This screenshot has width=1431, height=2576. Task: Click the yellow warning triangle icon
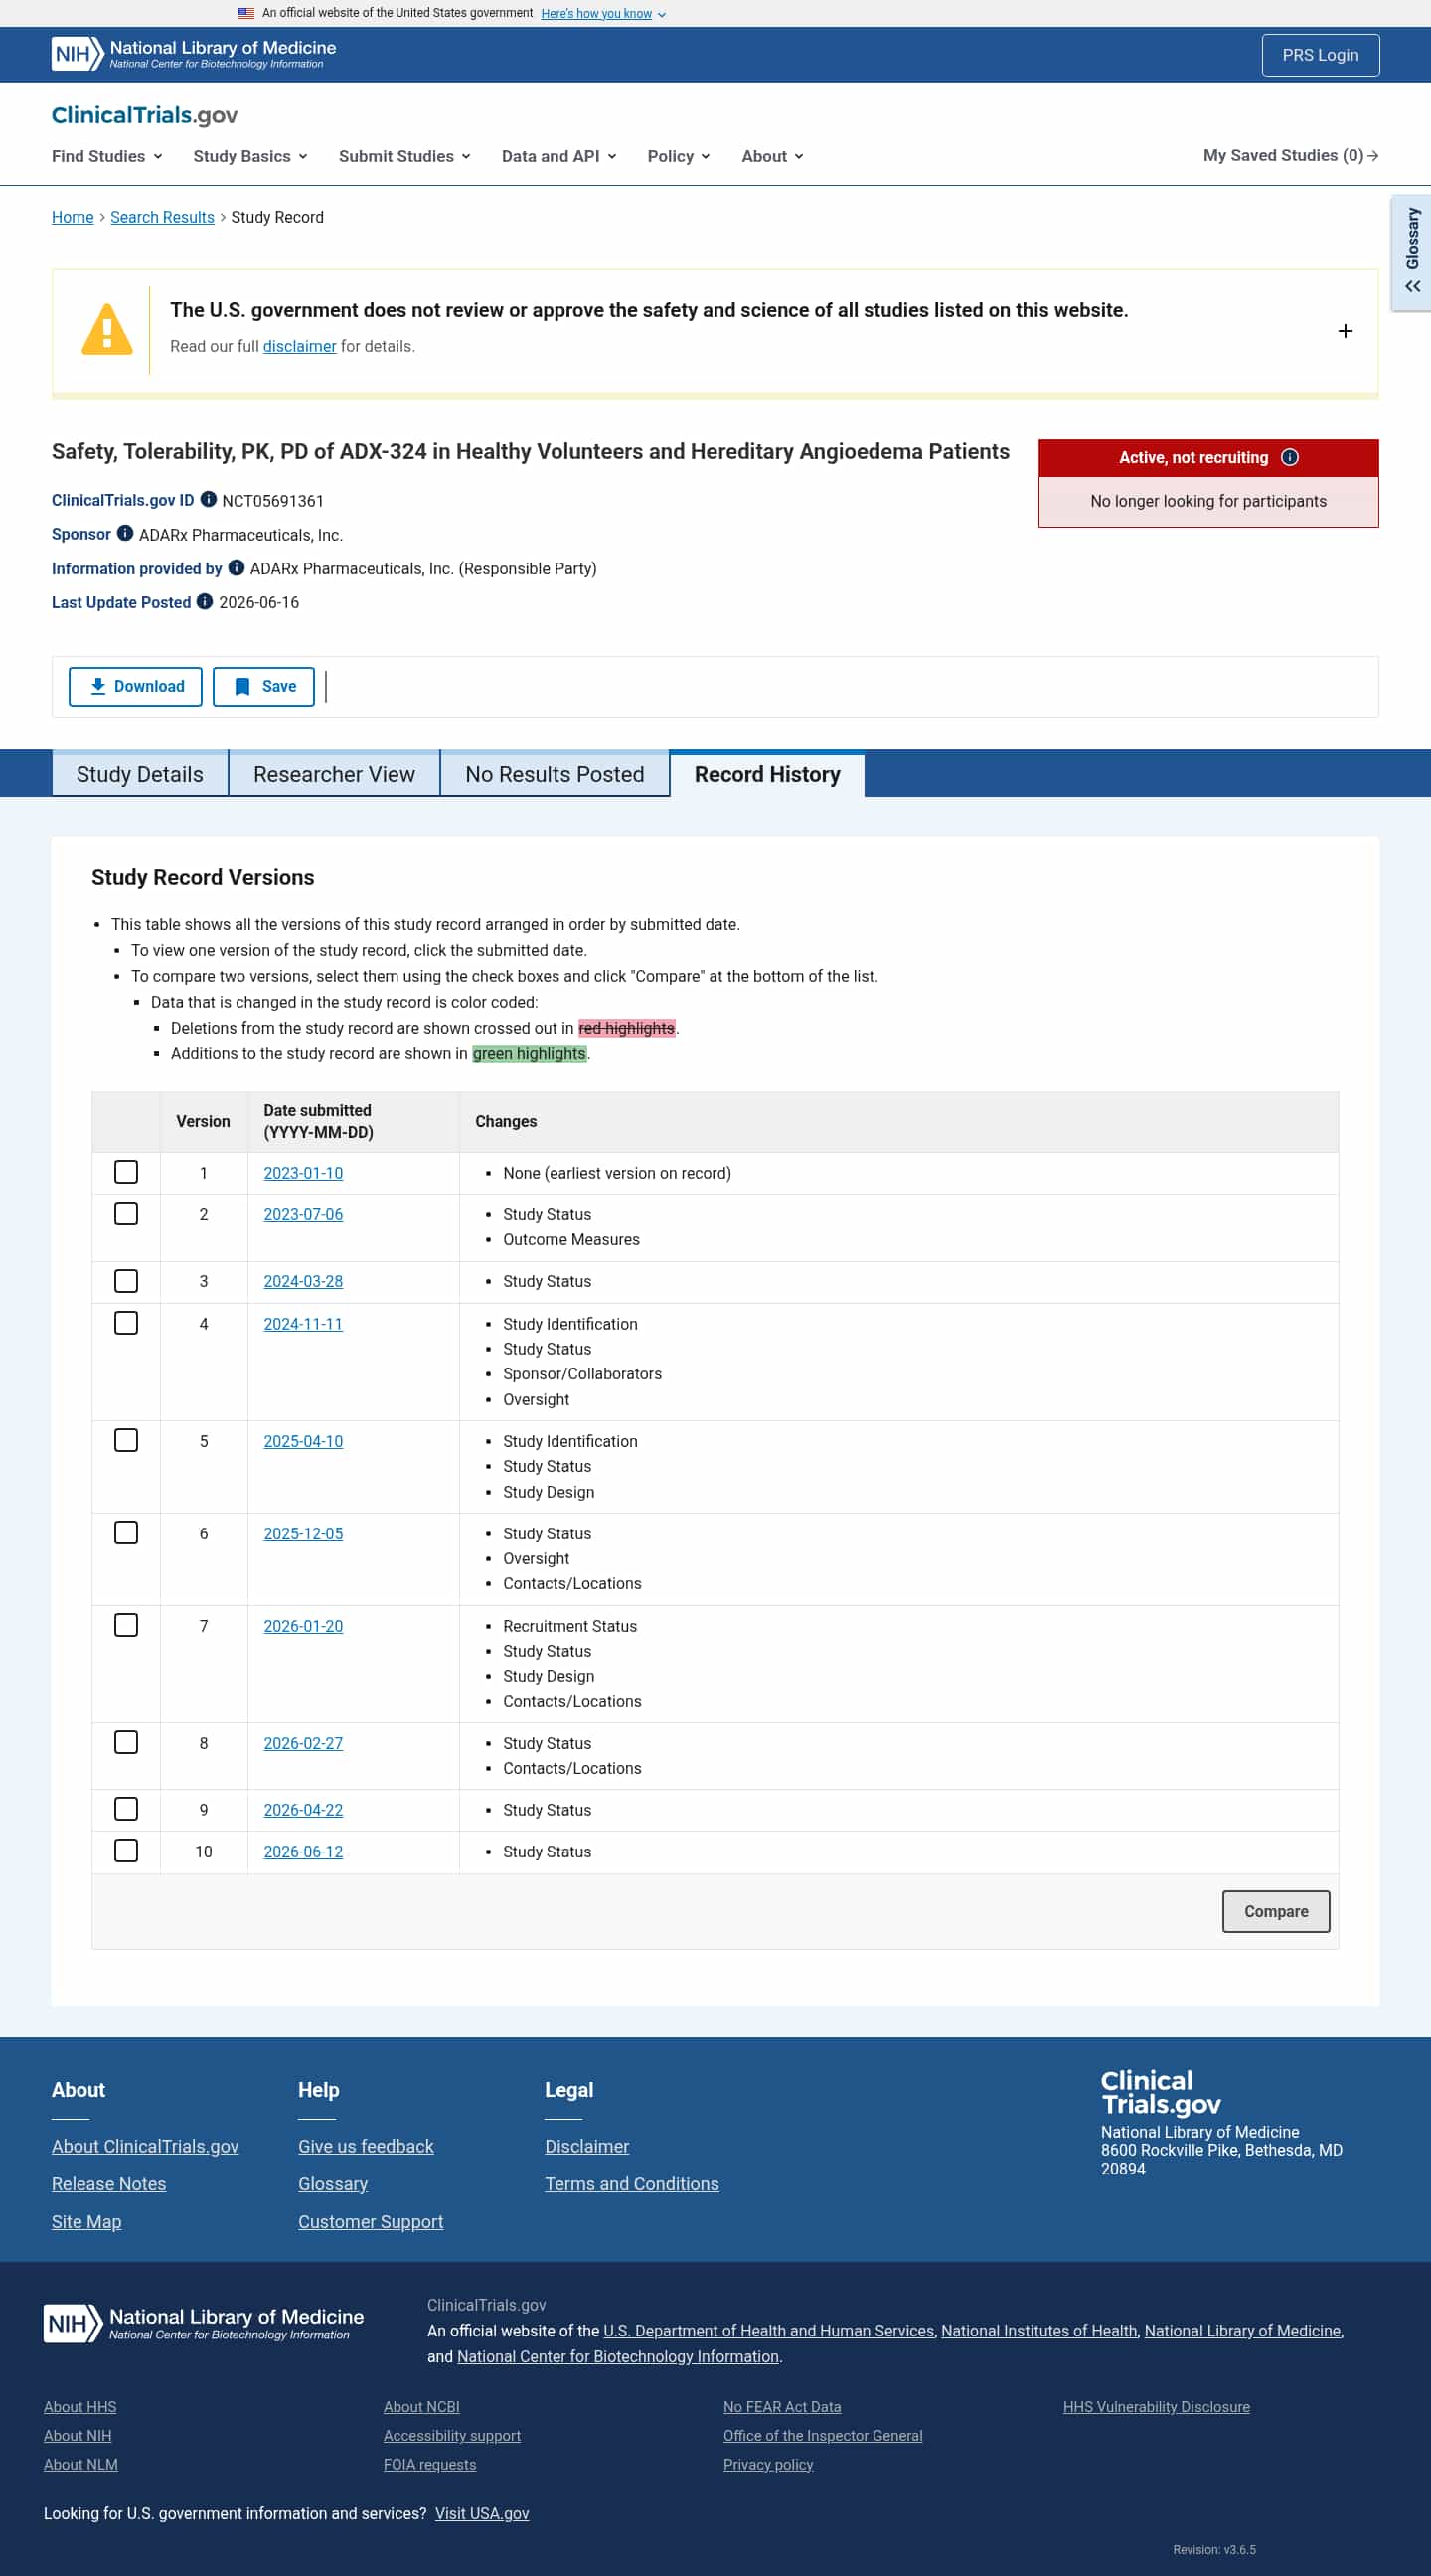click(x=107, y=329)
